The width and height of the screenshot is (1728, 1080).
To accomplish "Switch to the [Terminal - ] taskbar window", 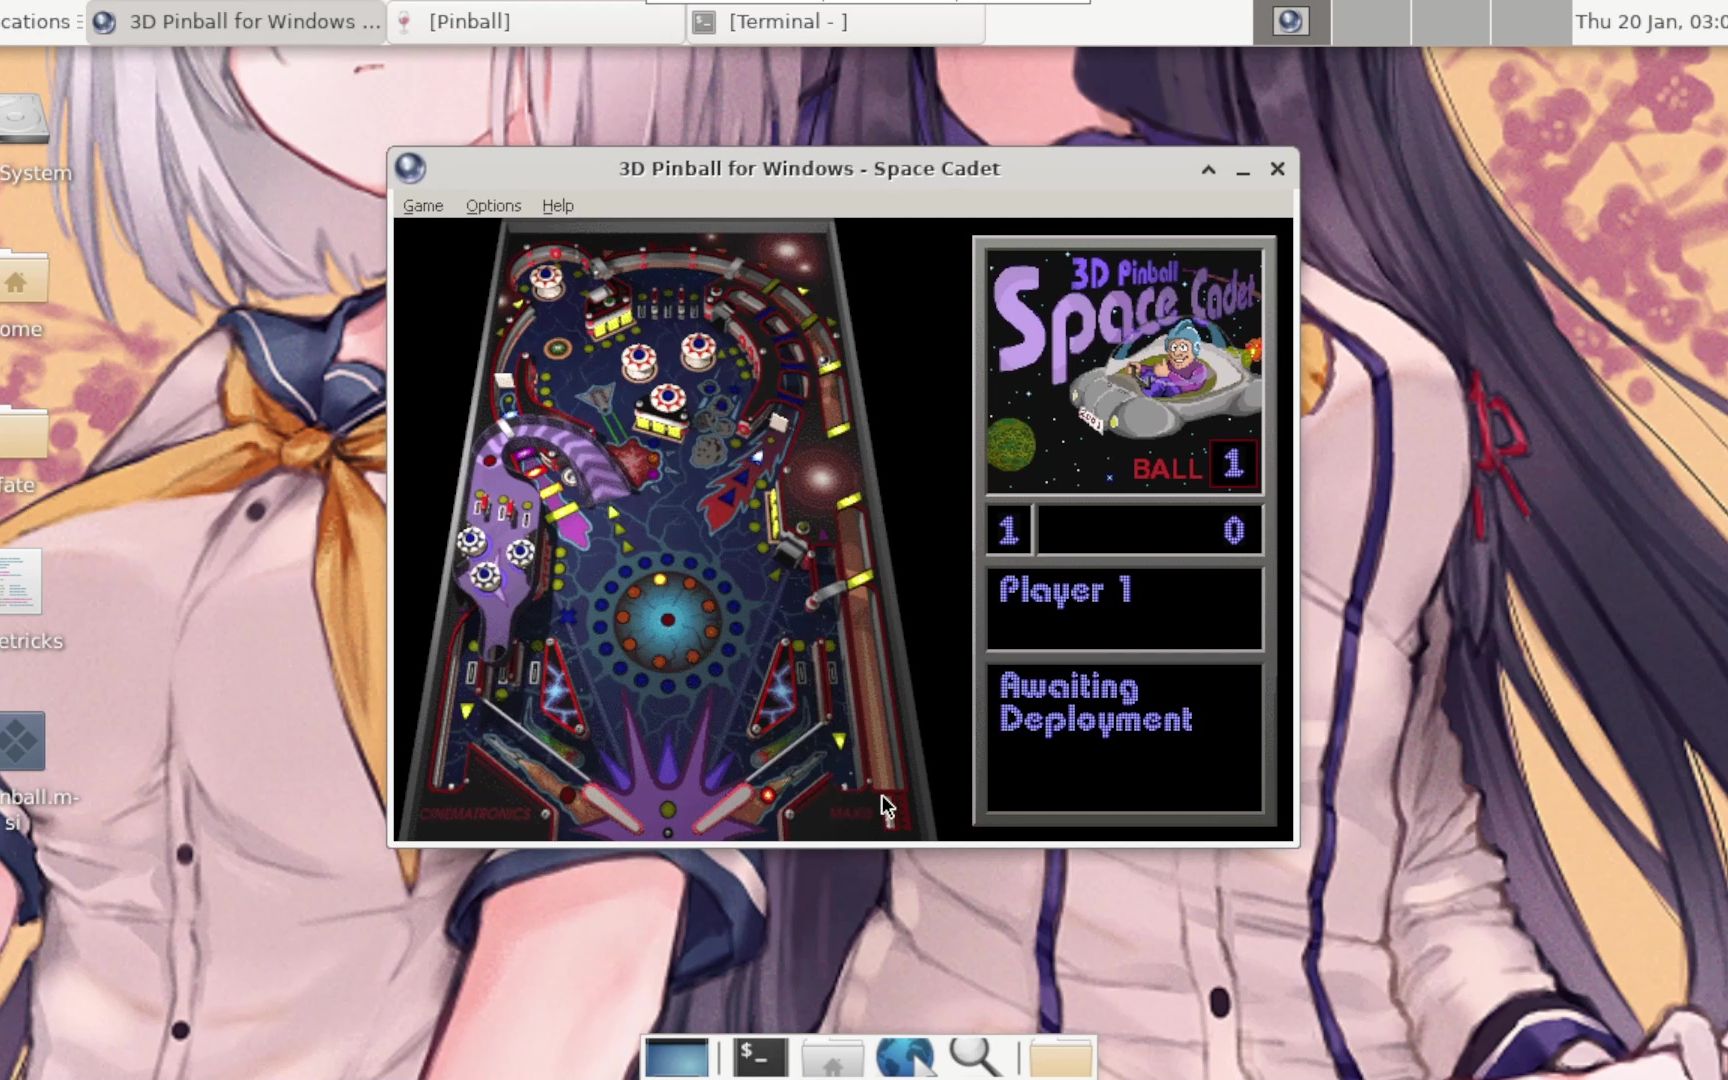I will [x=836, y=22].
